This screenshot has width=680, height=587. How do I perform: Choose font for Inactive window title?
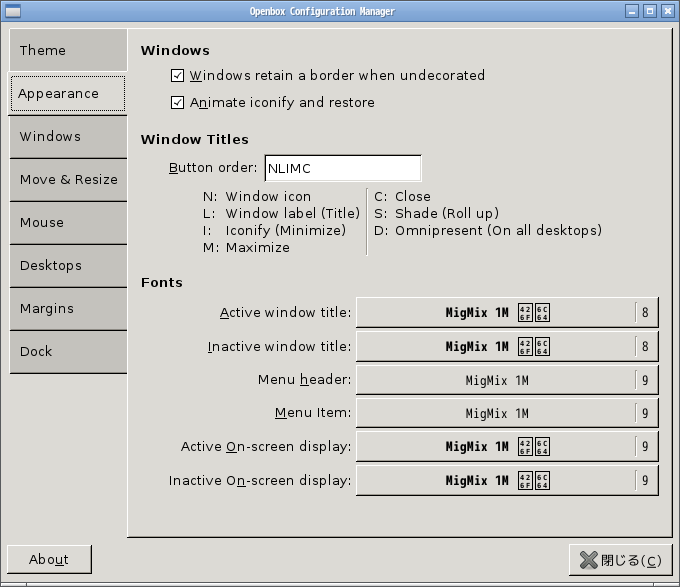pos(507,346)
